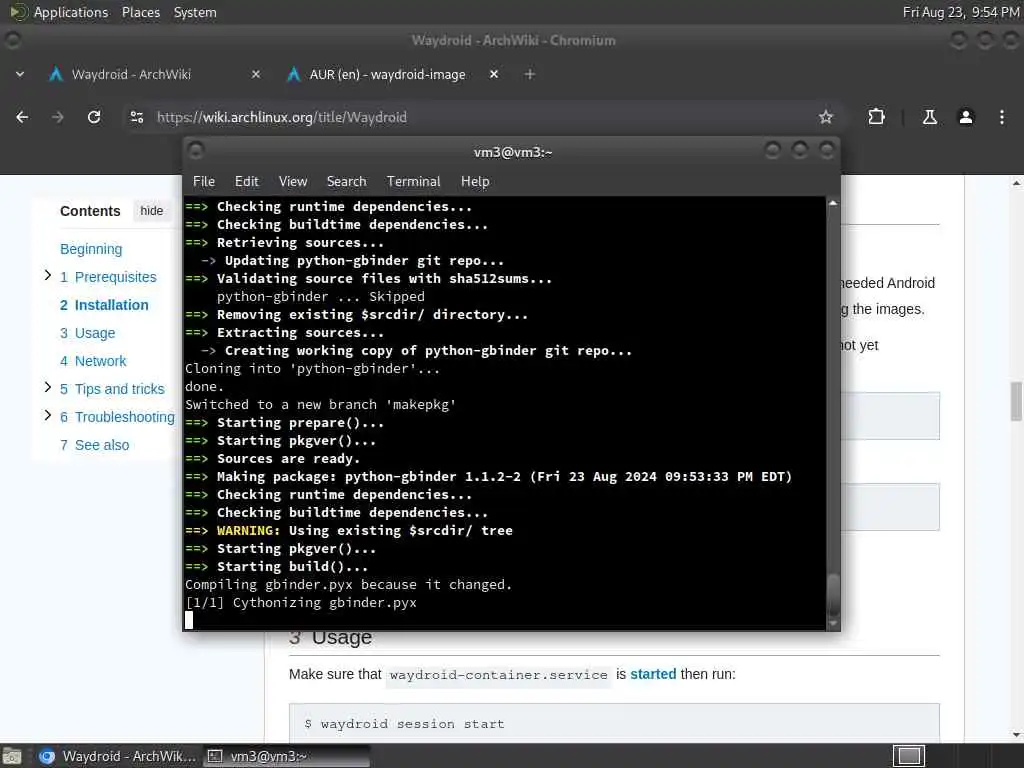
Task: Expand the Prerequisites subsection chevron
Action: pyautogui.click(x=47, y=275)
